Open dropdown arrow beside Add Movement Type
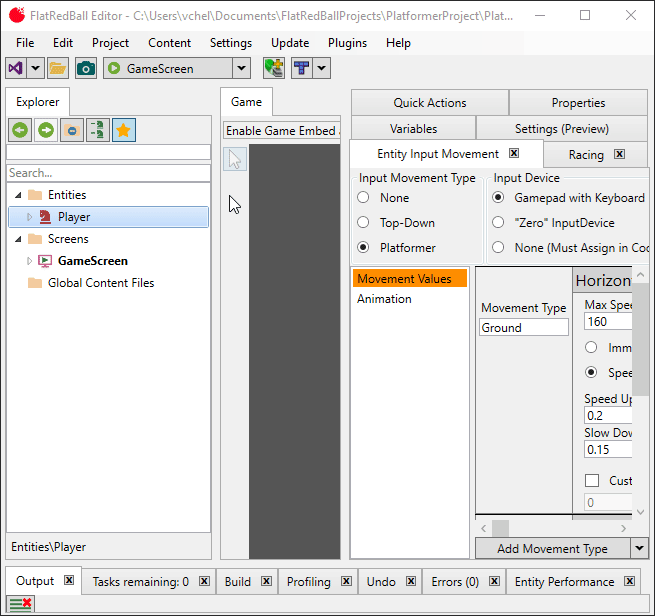The image size is (655, 616). pos(639,548)
